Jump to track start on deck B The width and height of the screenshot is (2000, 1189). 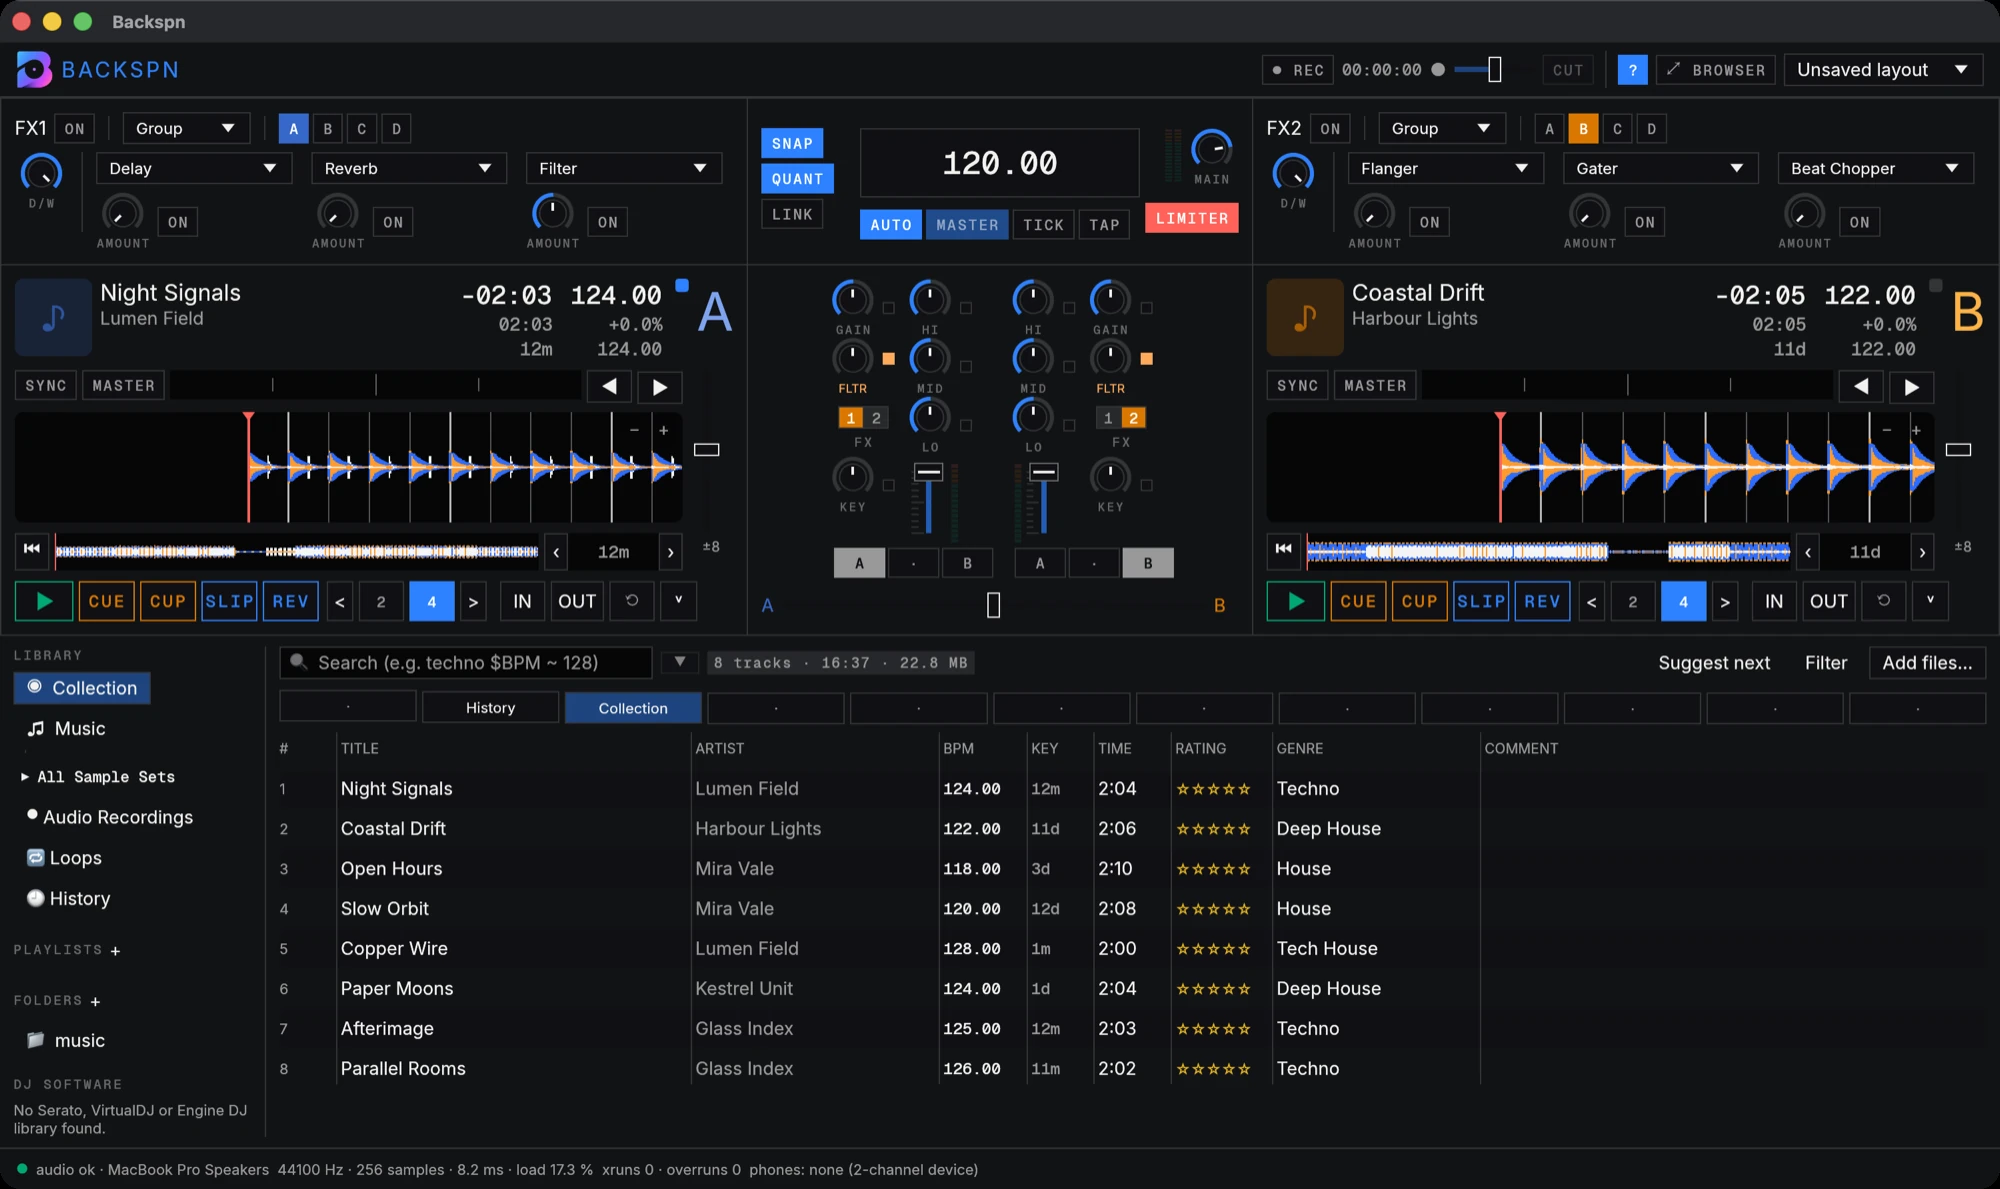[1284, 549]
